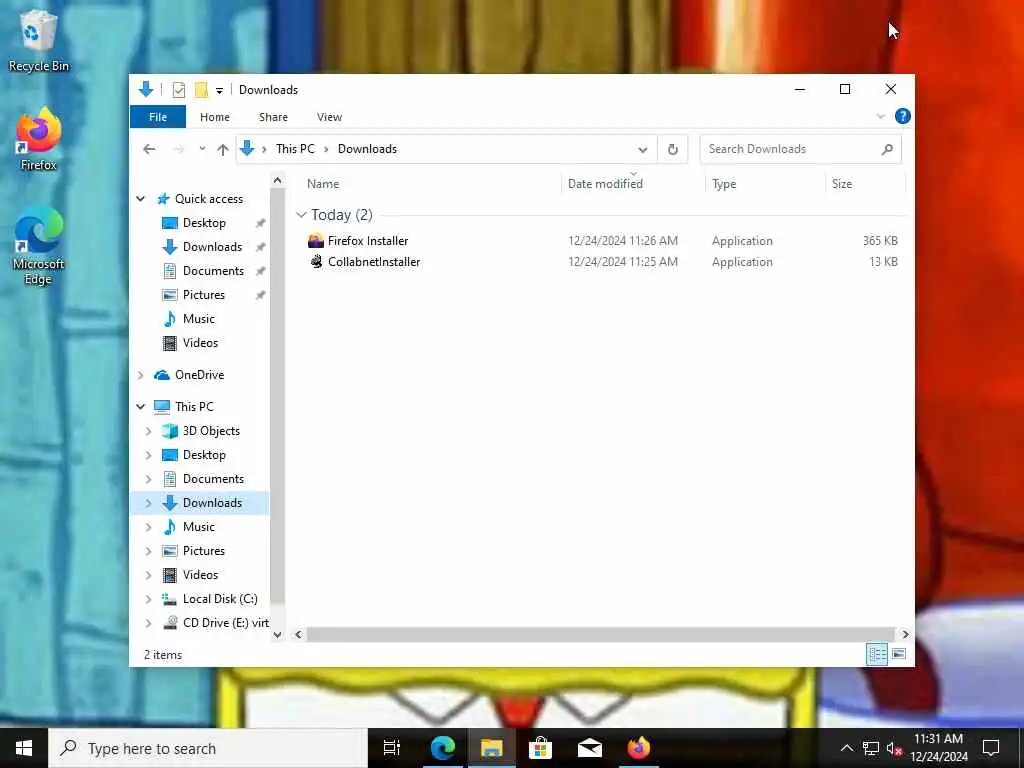Viewport: 1024px width, 768px height.
Task: Open the Recycle Bin desktop icon
Action: 38,42
